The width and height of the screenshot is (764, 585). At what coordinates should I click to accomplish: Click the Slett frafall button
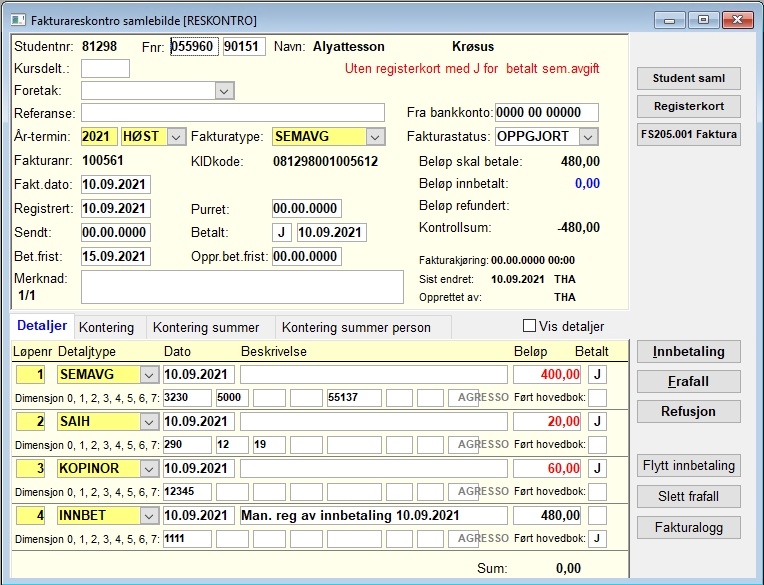point(688,496)
